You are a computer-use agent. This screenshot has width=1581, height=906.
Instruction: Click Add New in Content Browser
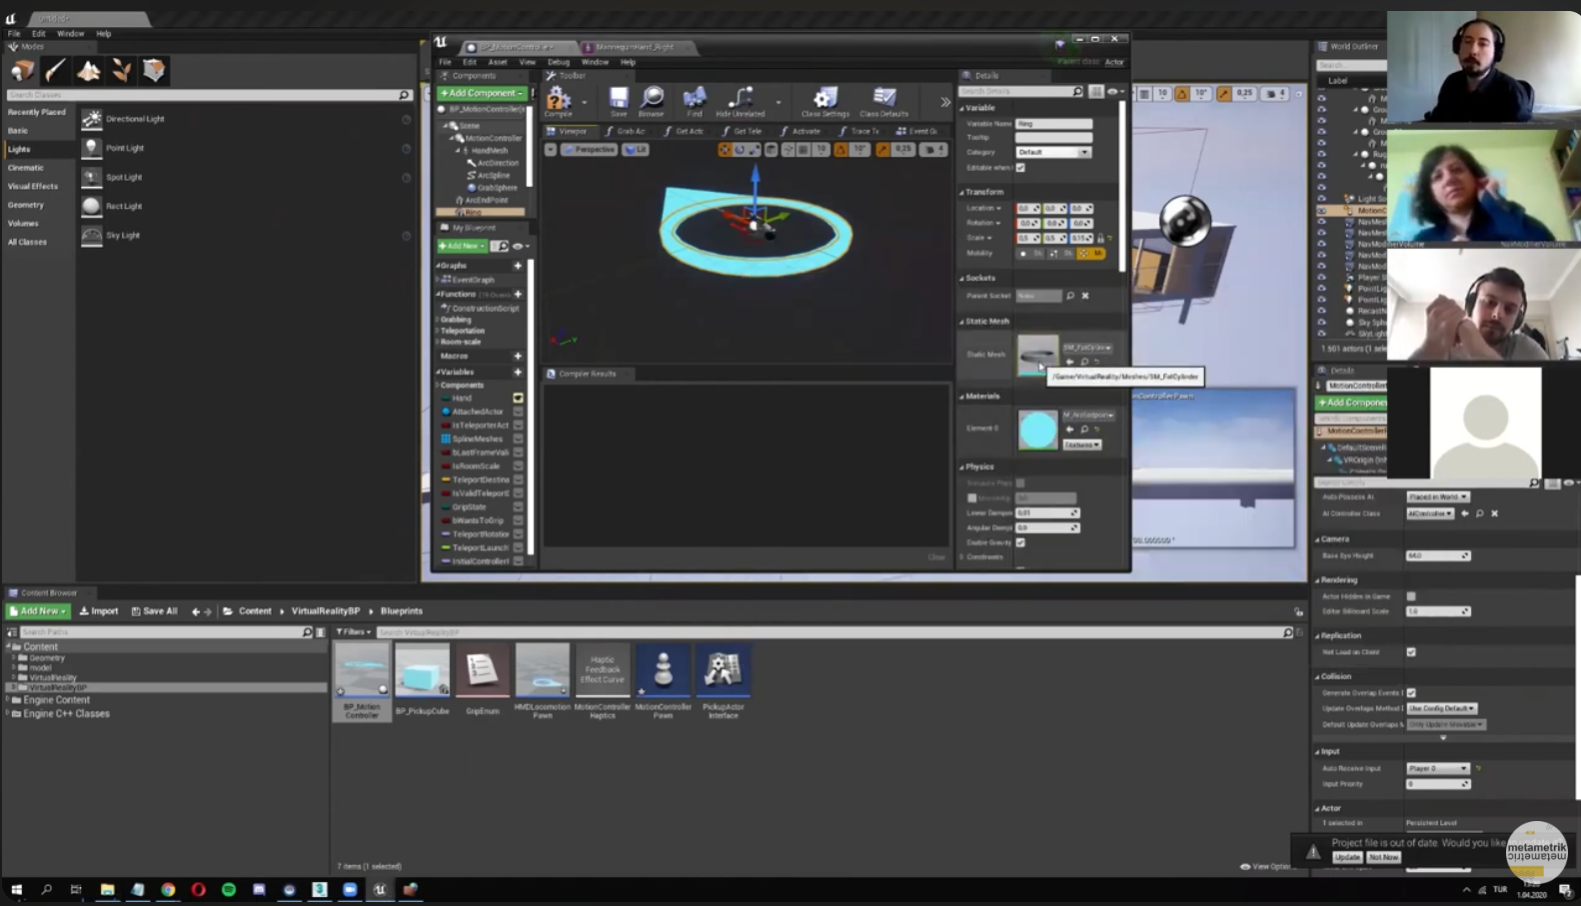pos(38,611)
